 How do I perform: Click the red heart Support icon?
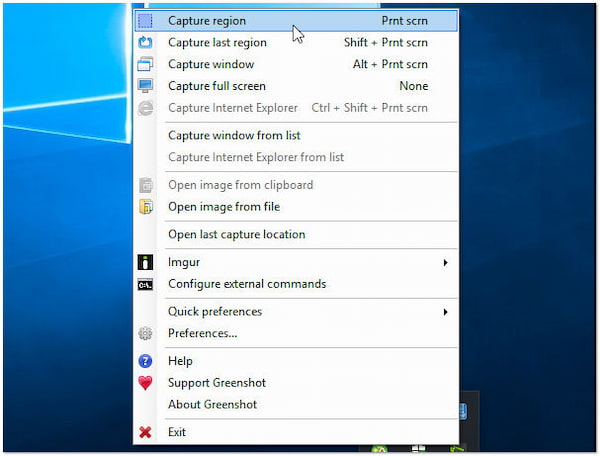[x=145, y=383]
